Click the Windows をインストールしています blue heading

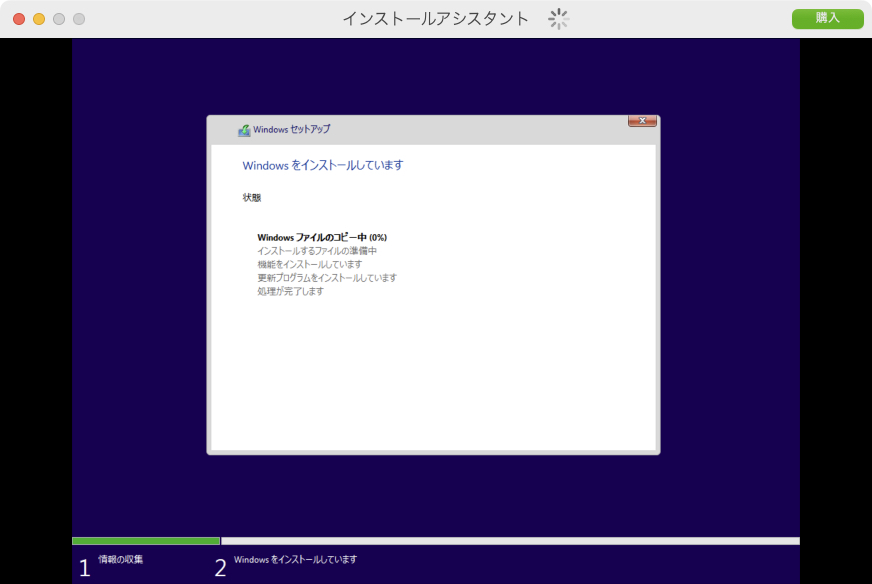tap(321, 165)
